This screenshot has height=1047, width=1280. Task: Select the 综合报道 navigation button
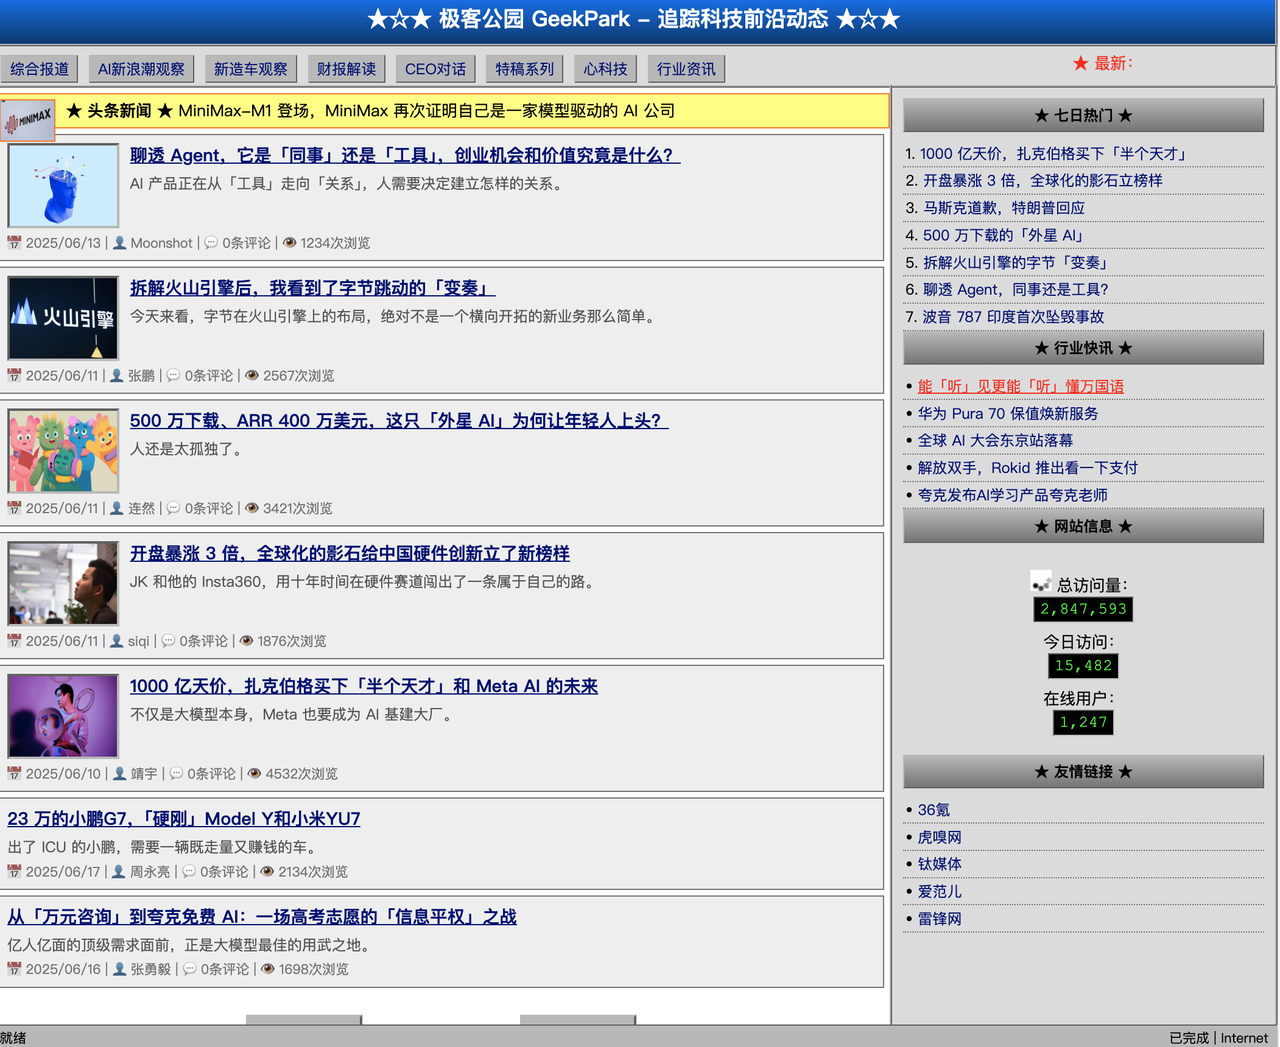coord(40,68)
